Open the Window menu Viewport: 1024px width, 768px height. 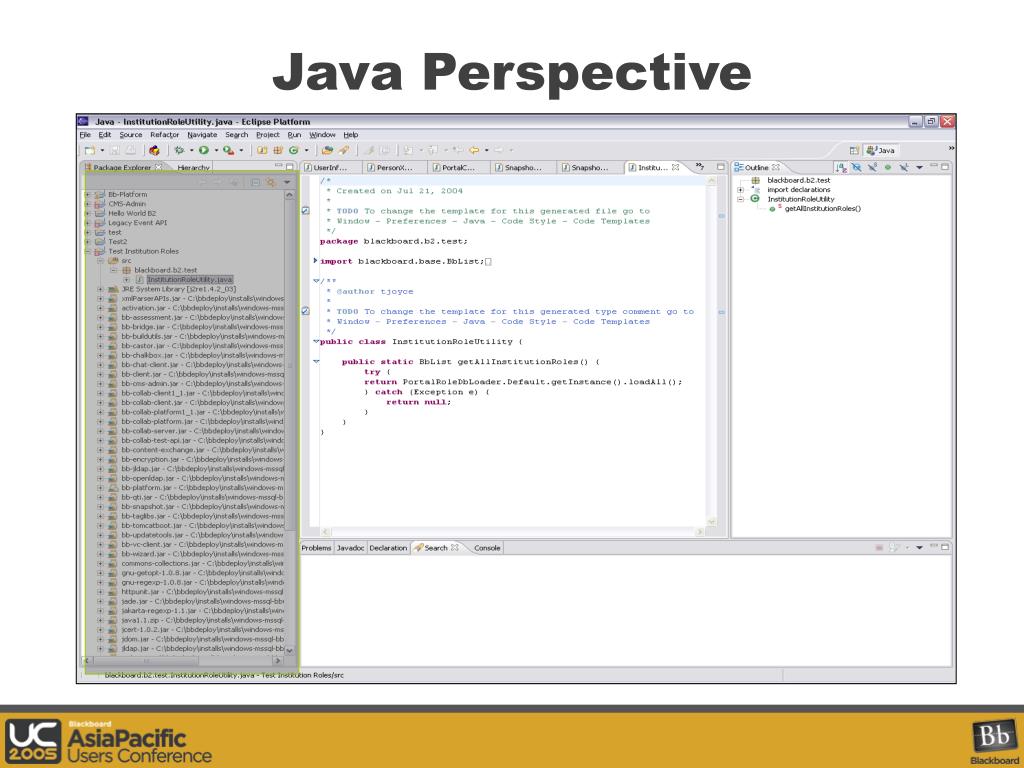322,135
